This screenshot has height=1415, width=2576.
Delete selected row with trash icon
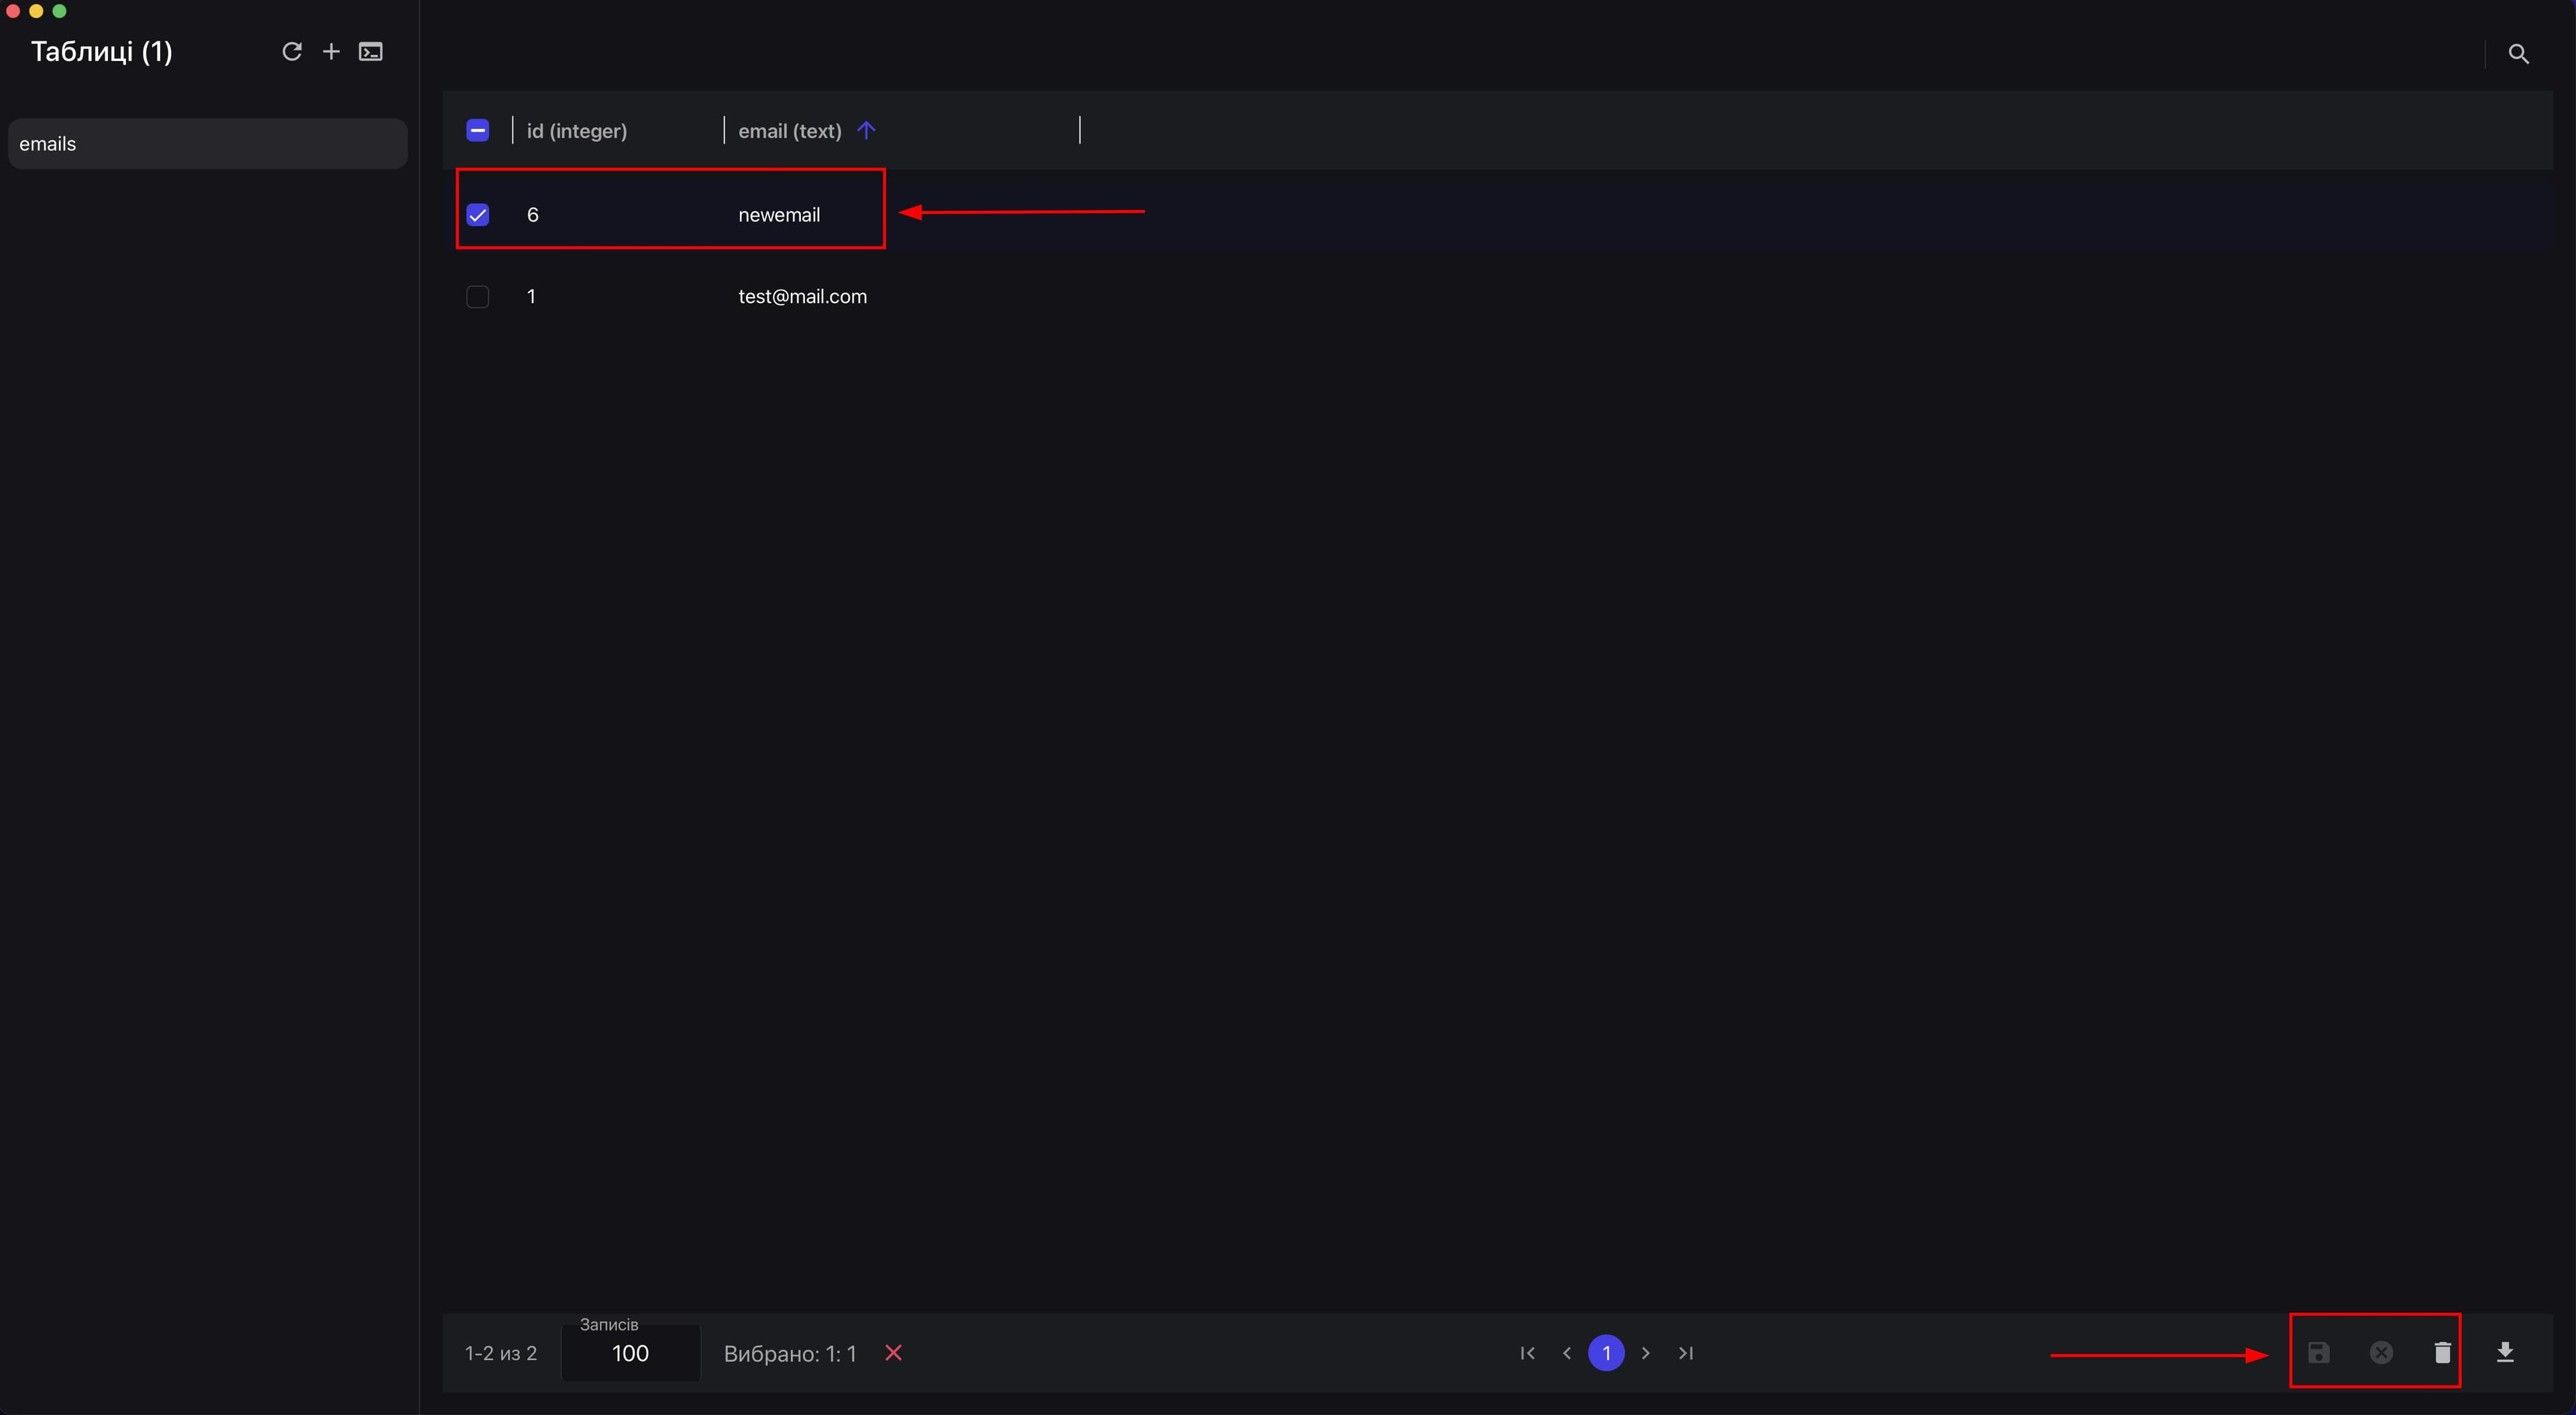2442,1353
